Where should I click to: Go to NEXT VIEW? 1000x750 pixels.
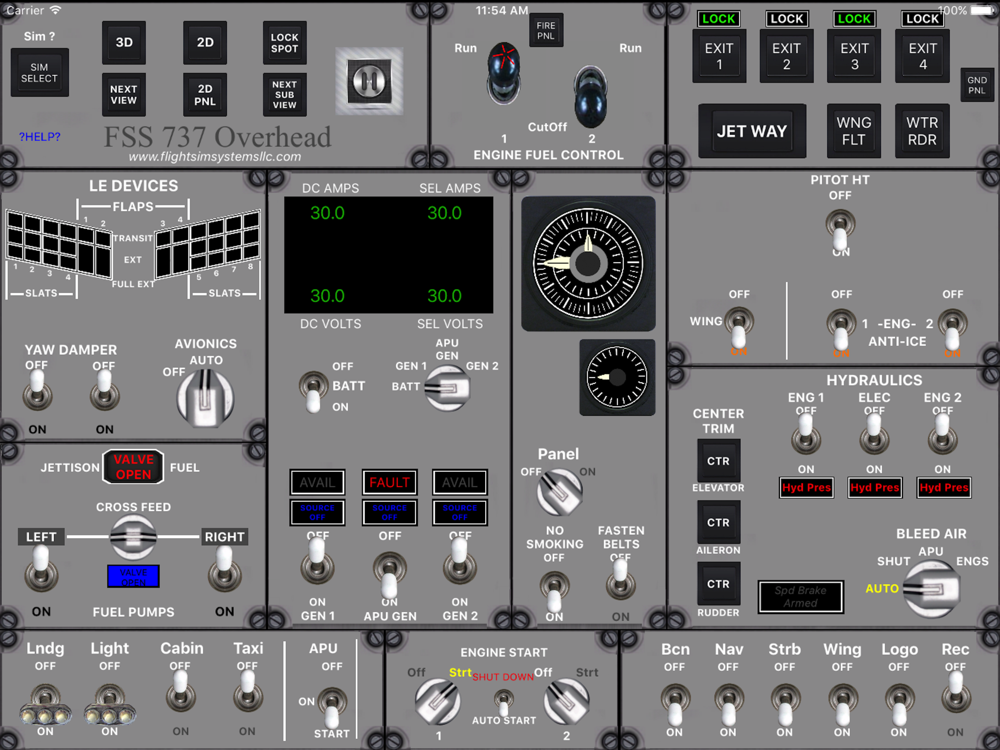124,94
